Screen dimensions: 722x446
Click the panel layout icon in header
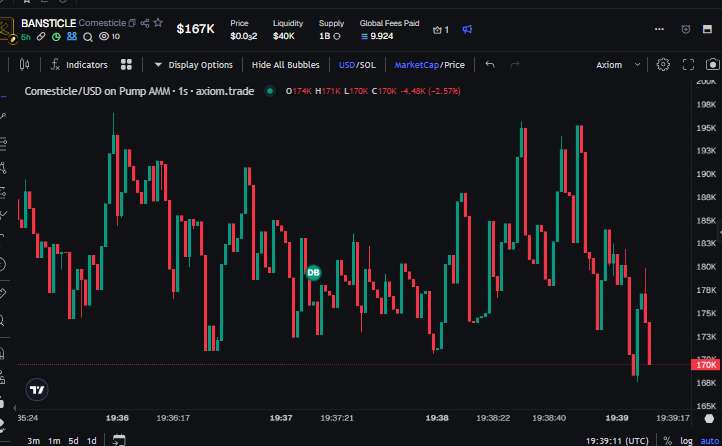(x=707, y=29)
